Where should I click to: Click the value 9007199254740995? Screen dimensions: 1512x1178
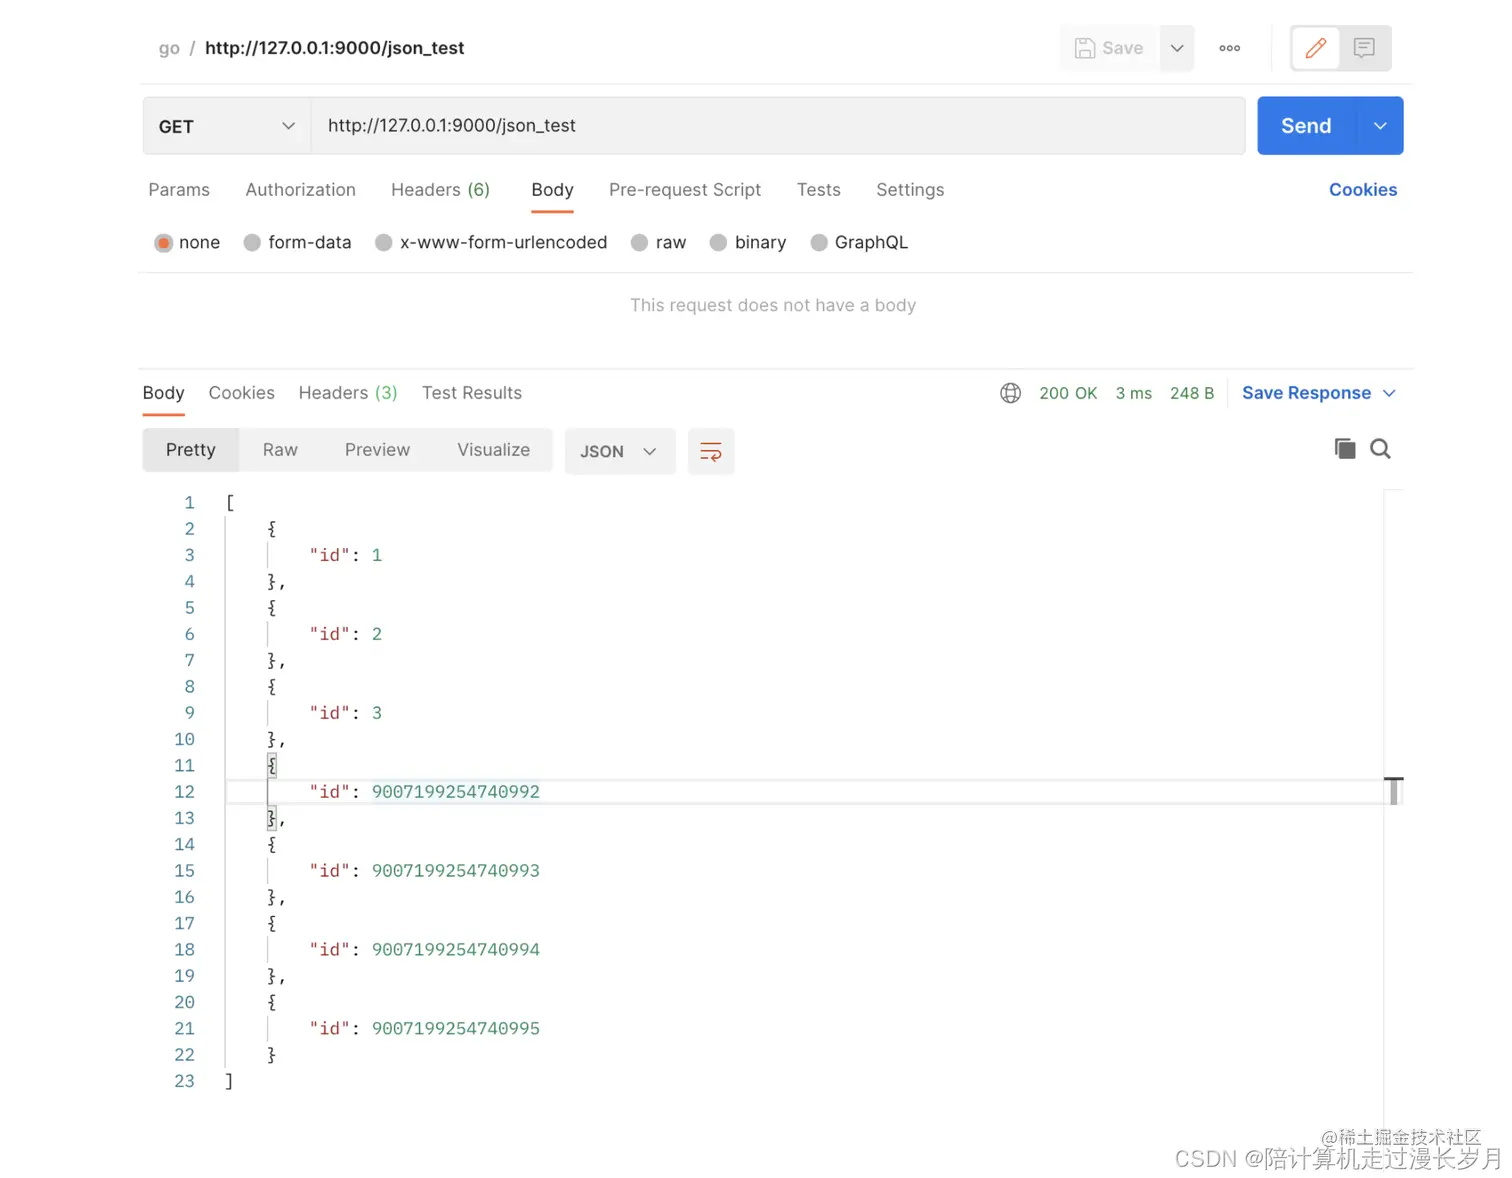[x=456, y=1029]
